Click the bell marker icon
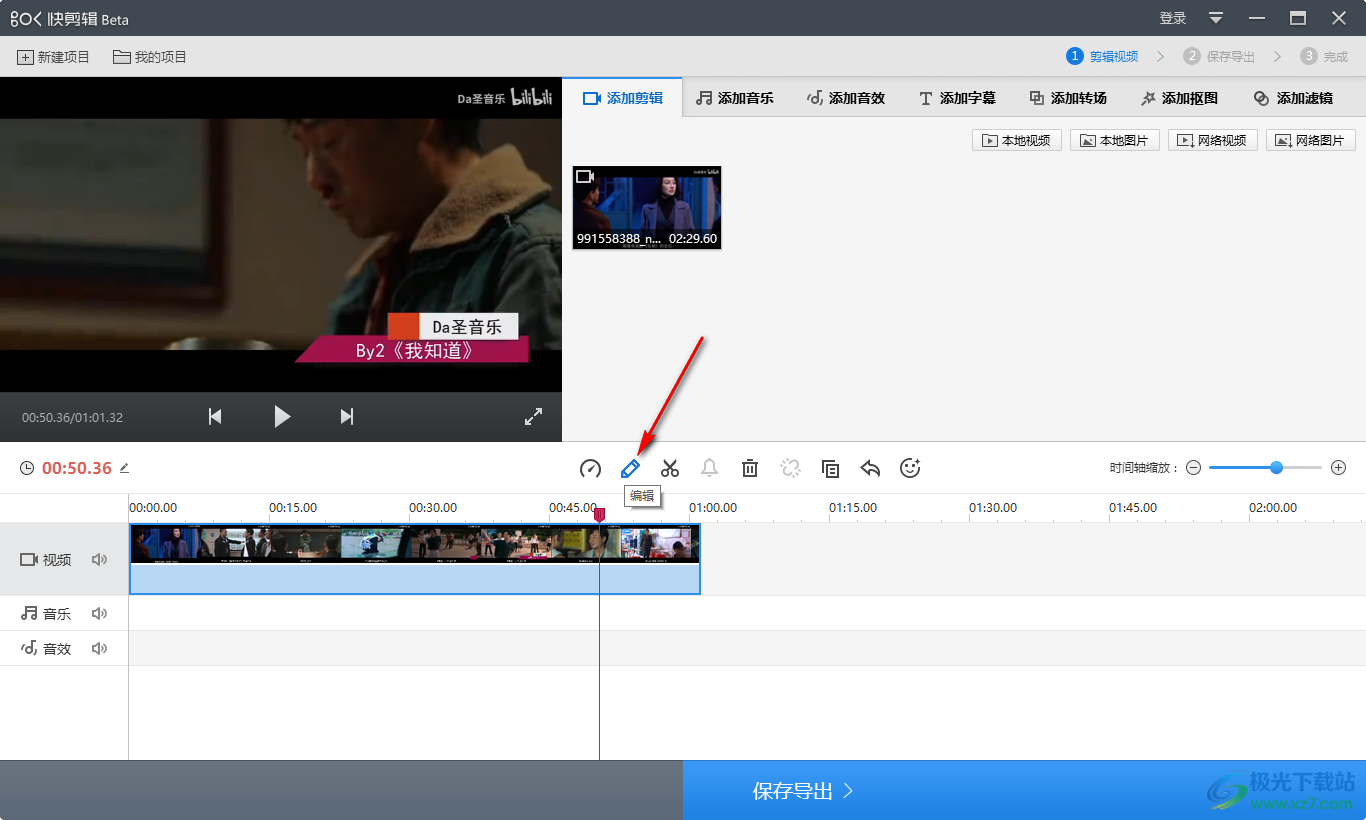 710,468
